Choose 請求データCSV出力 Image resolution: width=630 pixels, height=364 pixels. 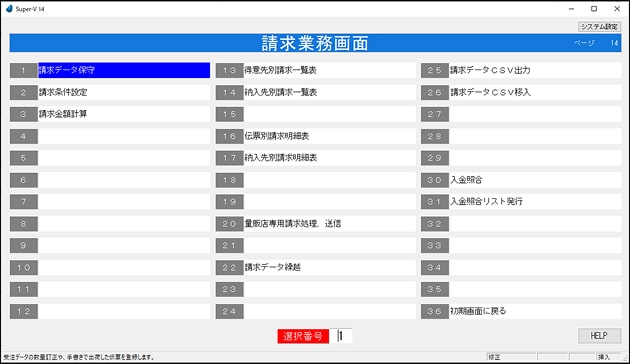(x=535, y=70)
